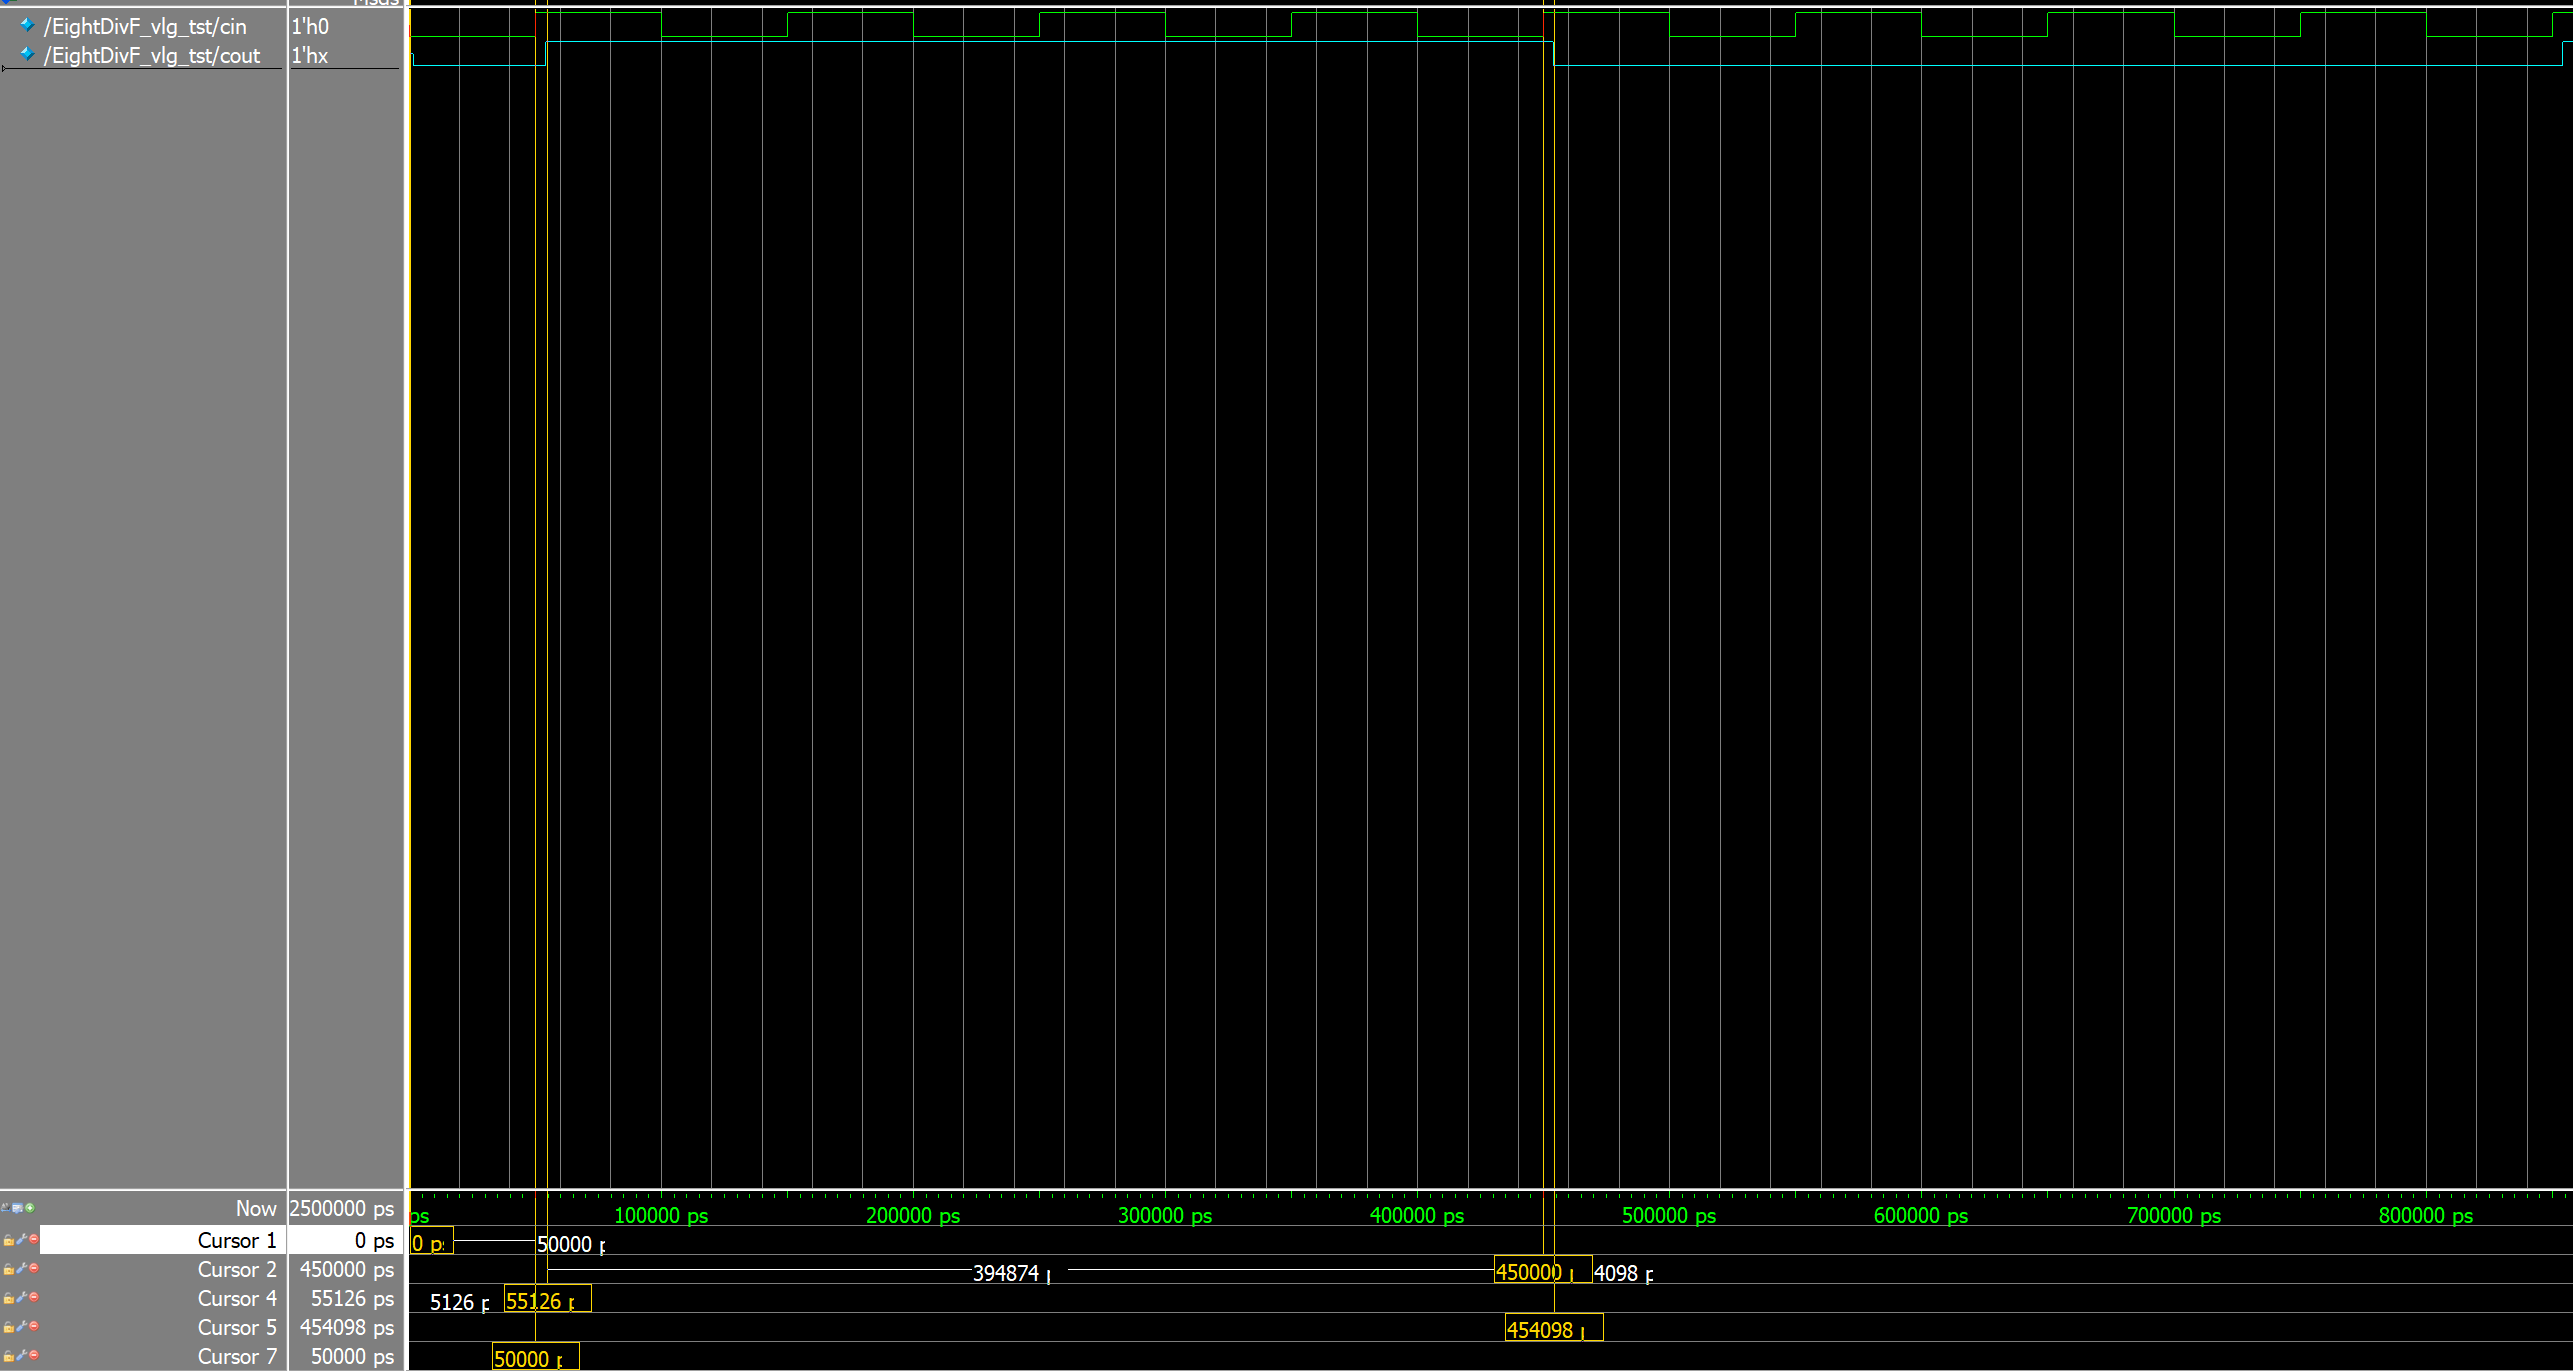Click the 1'hx value of cout
Image resolution: width=2573 pixels, height=1371 pixels.
309,56
